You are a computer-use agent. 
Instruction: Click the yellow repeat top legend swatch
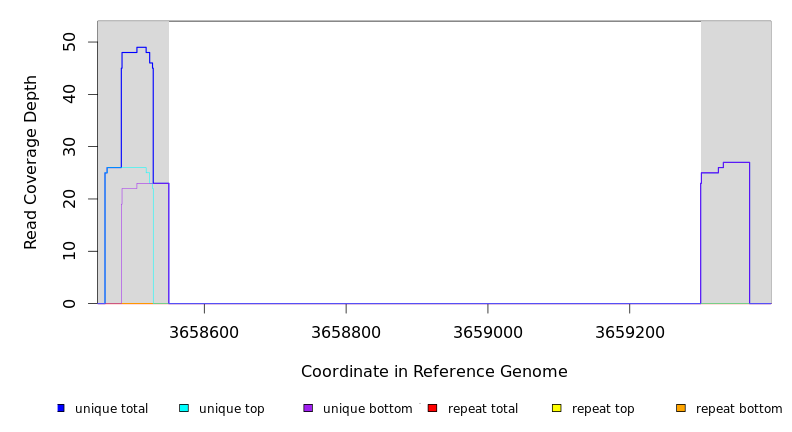point(557,408)
